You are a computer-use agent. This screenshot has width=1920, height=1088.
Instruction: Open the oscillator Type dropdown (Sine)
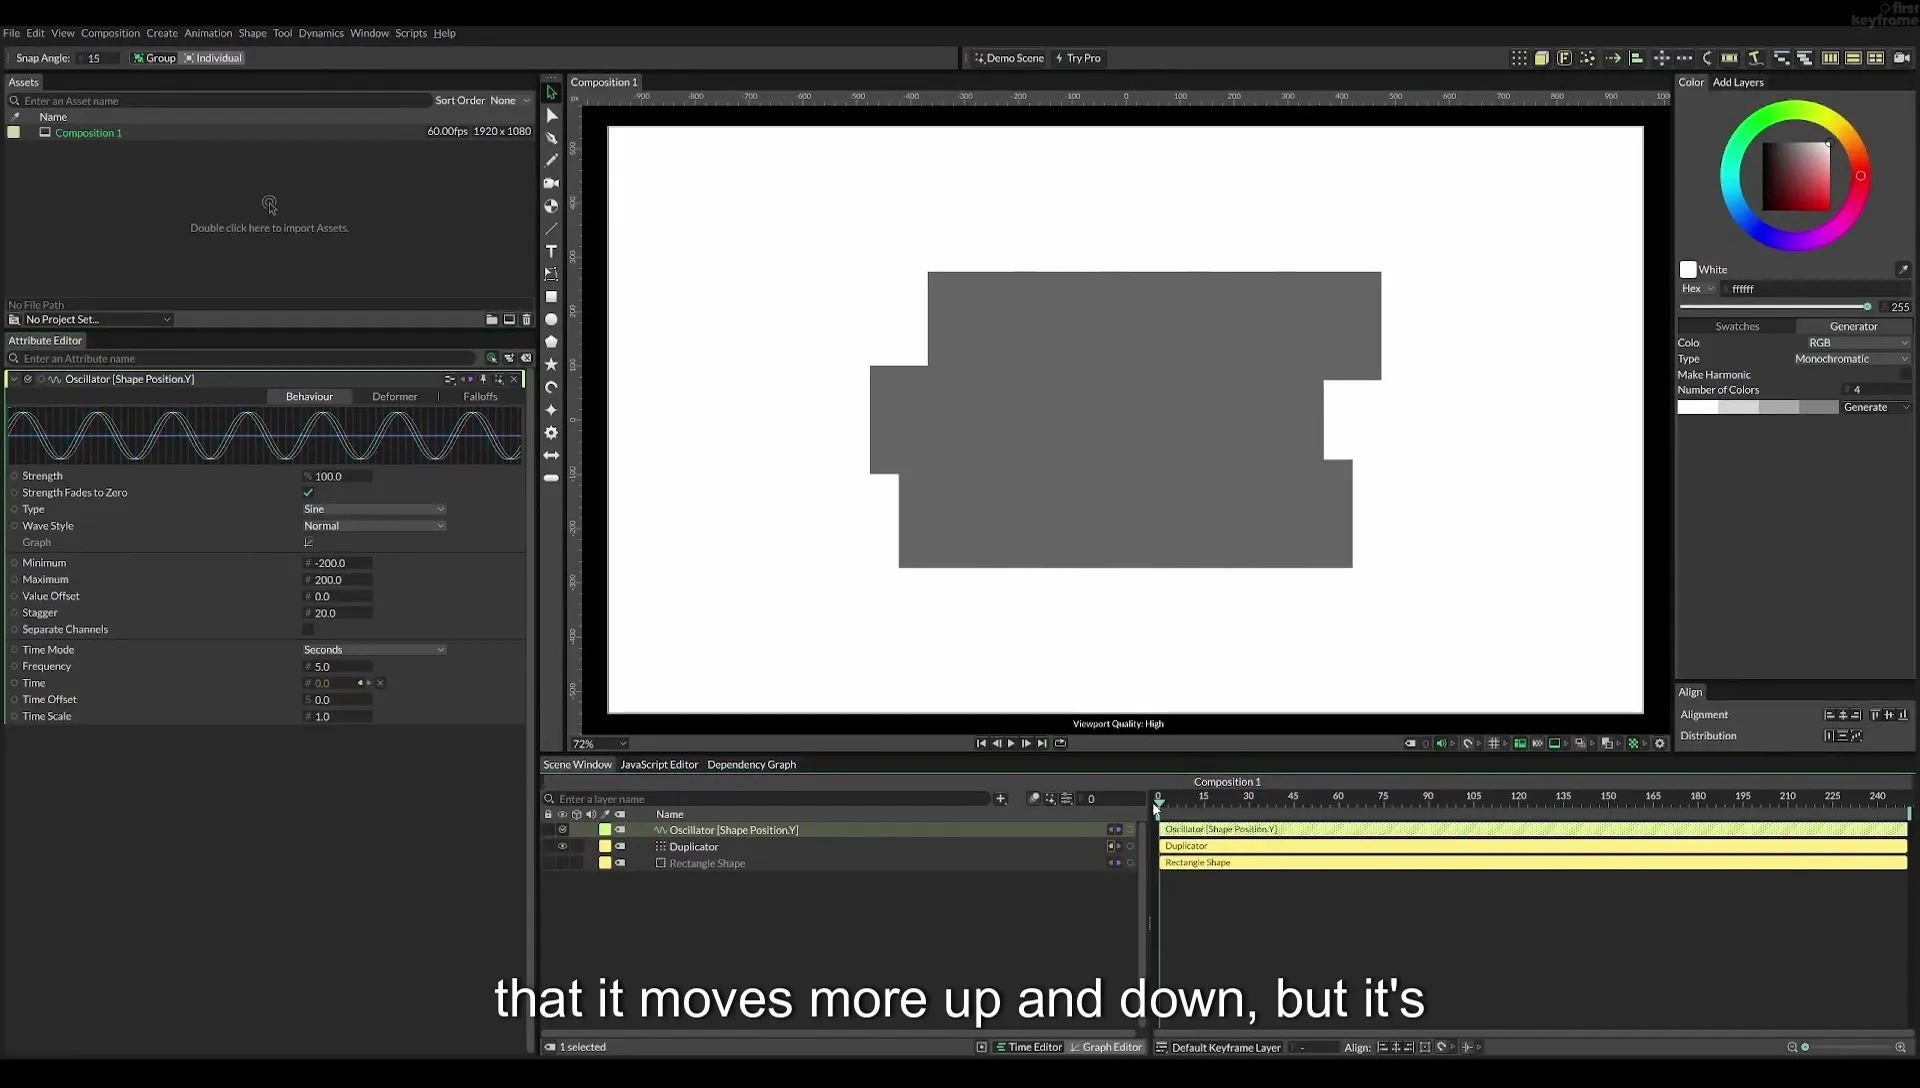374,509
